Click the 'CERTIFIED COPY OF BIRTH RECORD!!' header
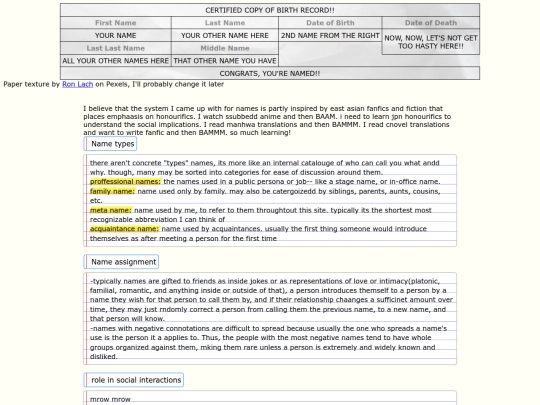Viewport: 540px width, 405px height. click(x=270, y=10)
